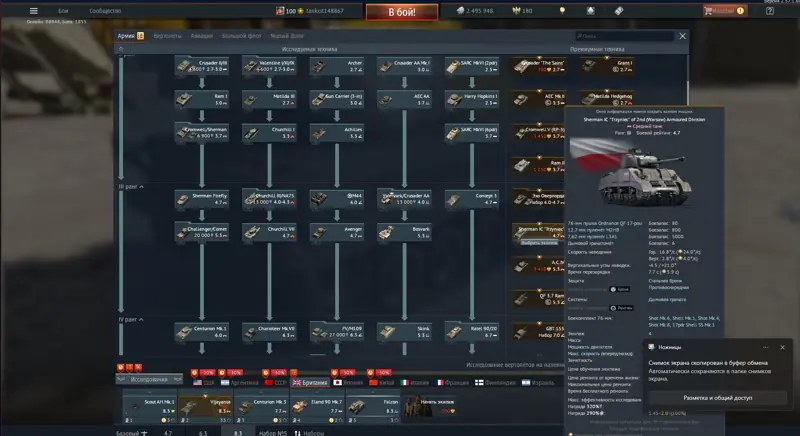Open the help question mark icon

coord(770,11)
